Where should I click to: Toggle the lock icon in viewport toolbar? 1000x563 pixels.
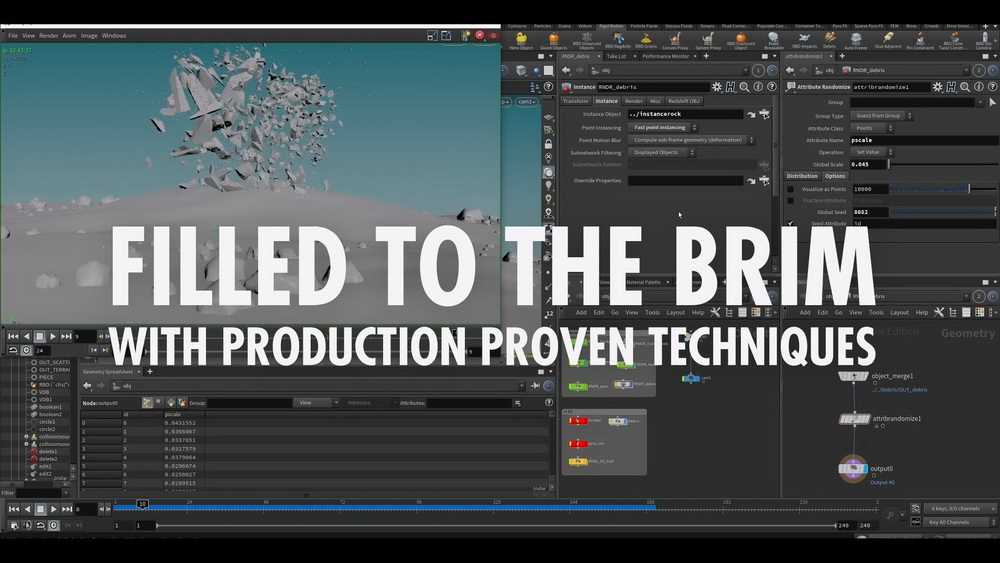[548, 144]
